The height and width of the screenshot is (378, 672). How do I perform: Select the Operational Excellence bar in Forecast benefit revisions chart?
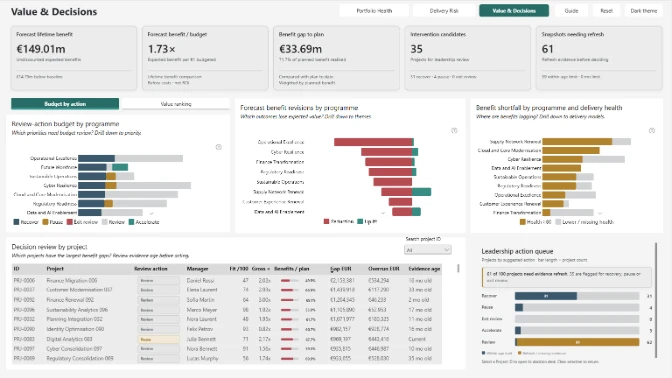tap(374, 142)
